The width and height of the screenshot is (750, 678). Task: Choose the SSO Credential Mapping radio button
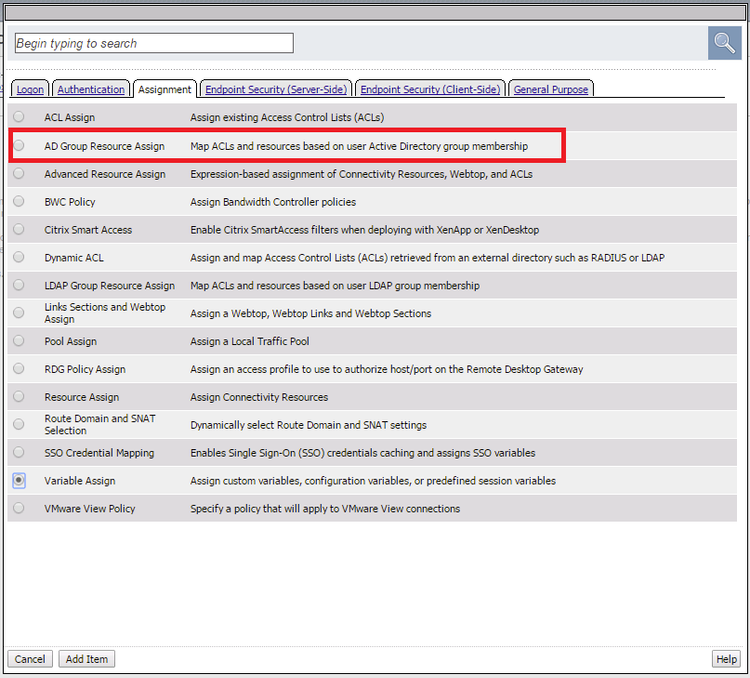click(x=19, y=452)
